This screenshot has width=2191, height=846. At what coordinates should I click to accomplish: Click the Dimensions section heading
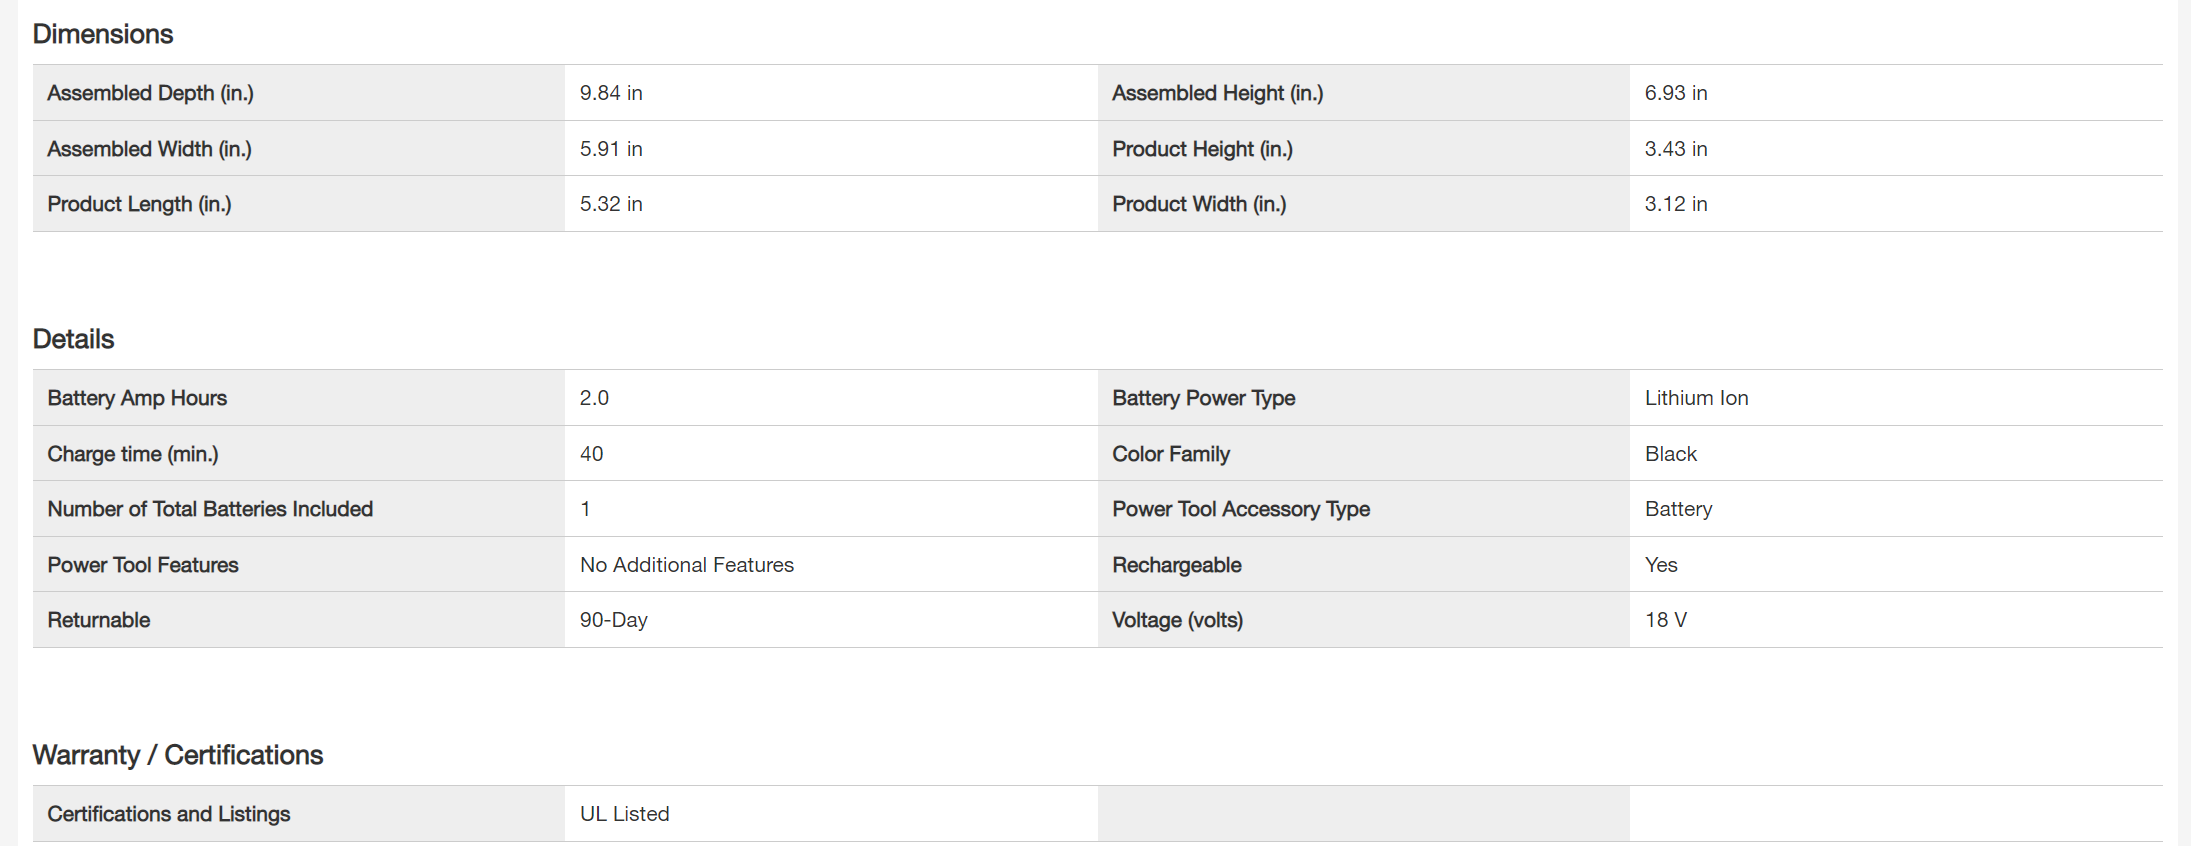pos(103,34)
